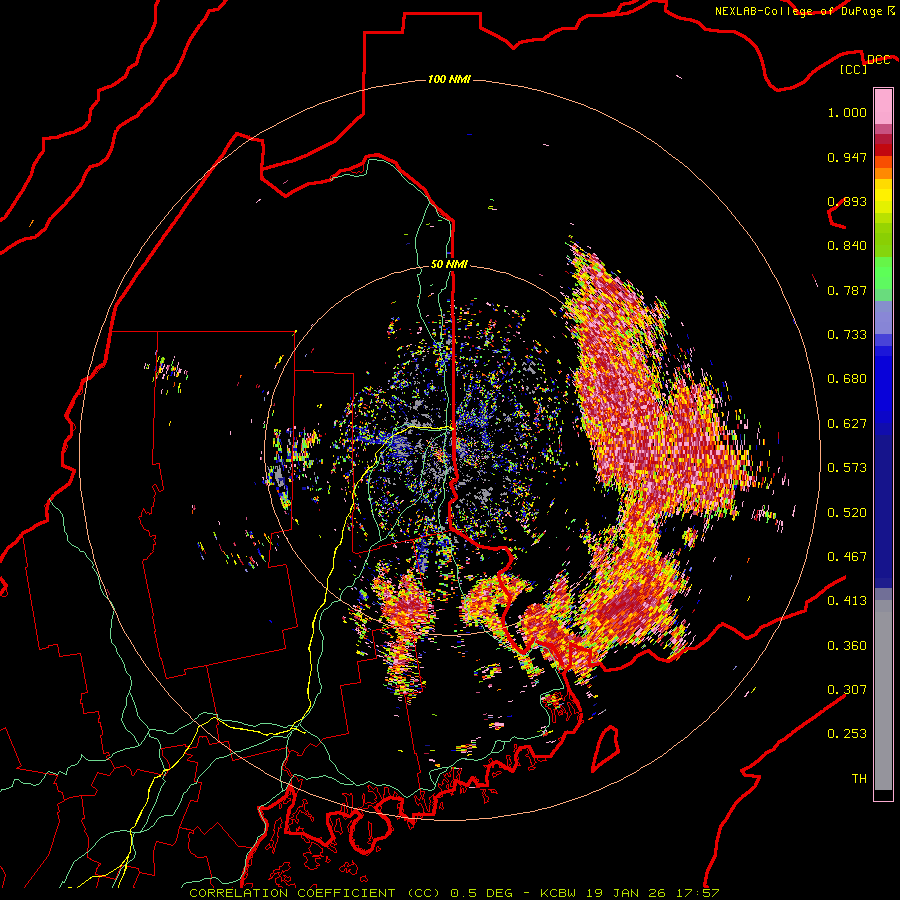The width and height of the screenshot is (900, 900).
Task: Click the 50 NMI range ring label
Action: [x=449, y=264]
